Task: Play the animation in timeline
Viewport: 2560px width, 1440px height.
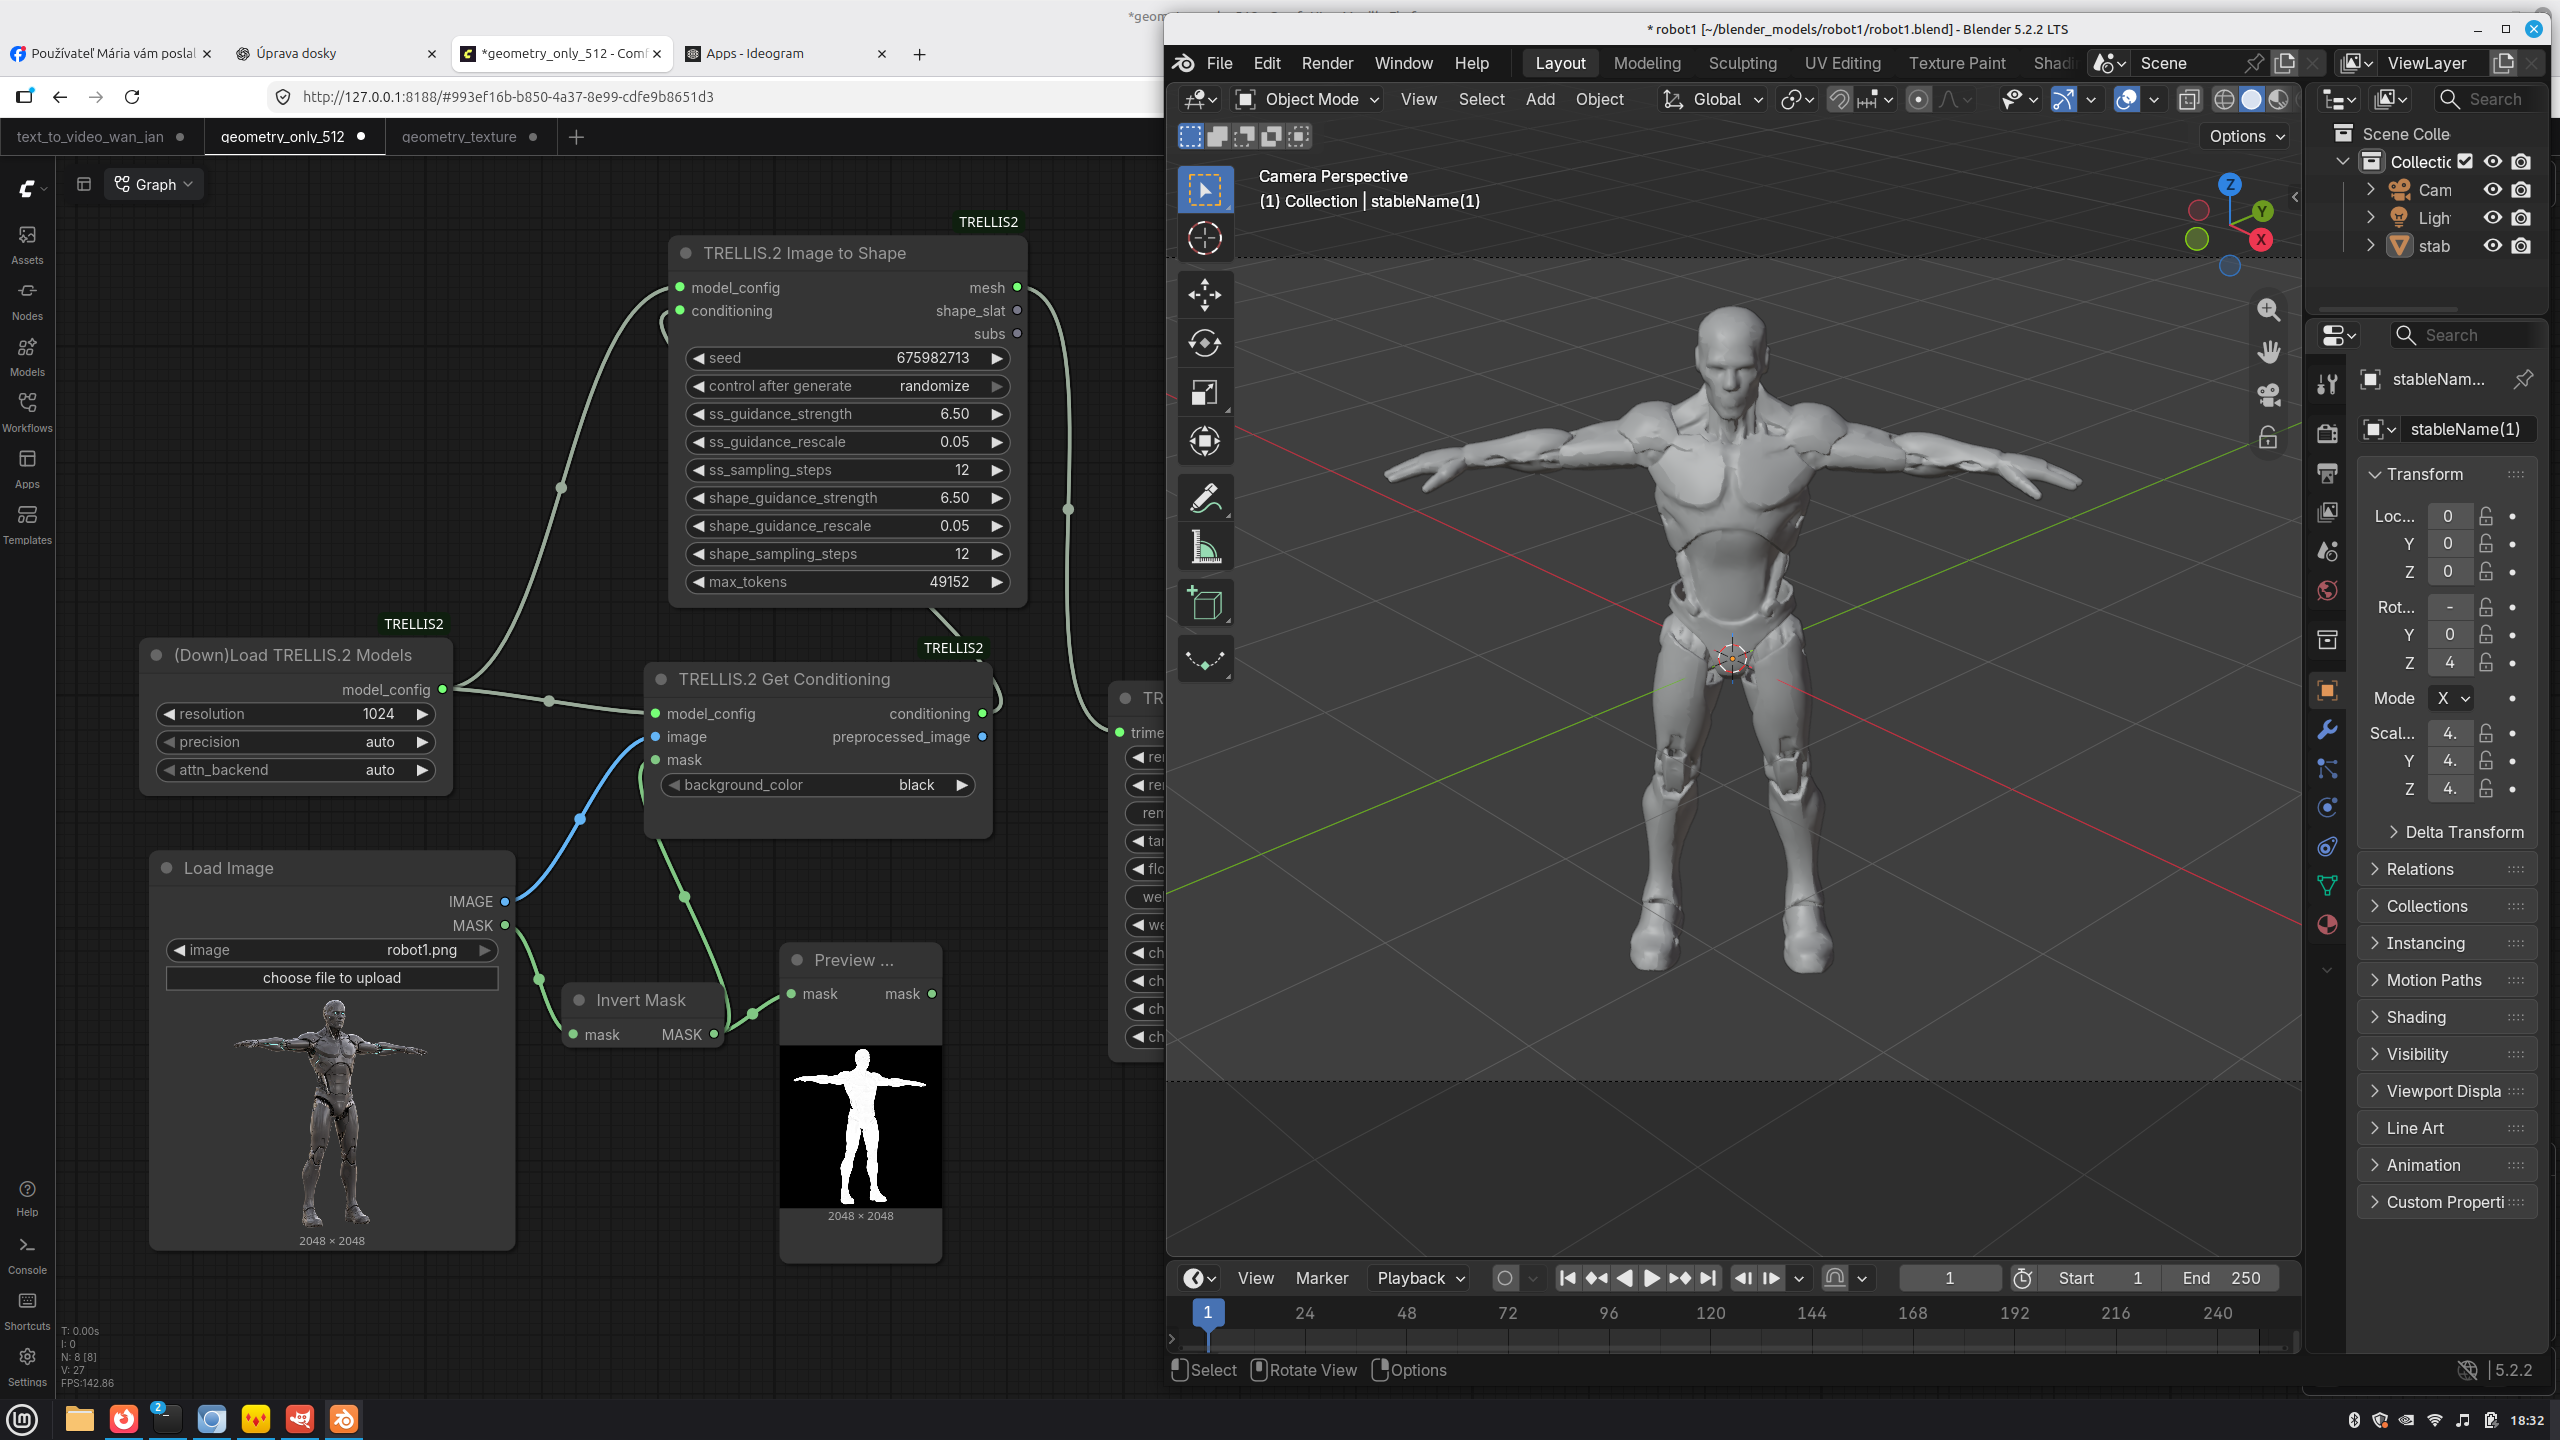Action: [x=1652, y=1278]
